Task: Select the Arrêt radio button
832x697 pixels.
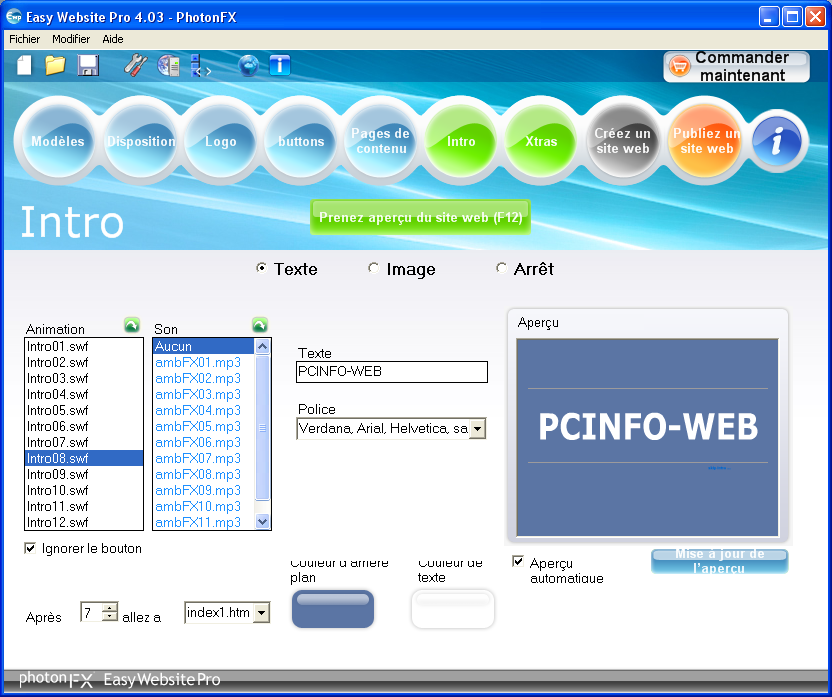Action: pos(501,268)
